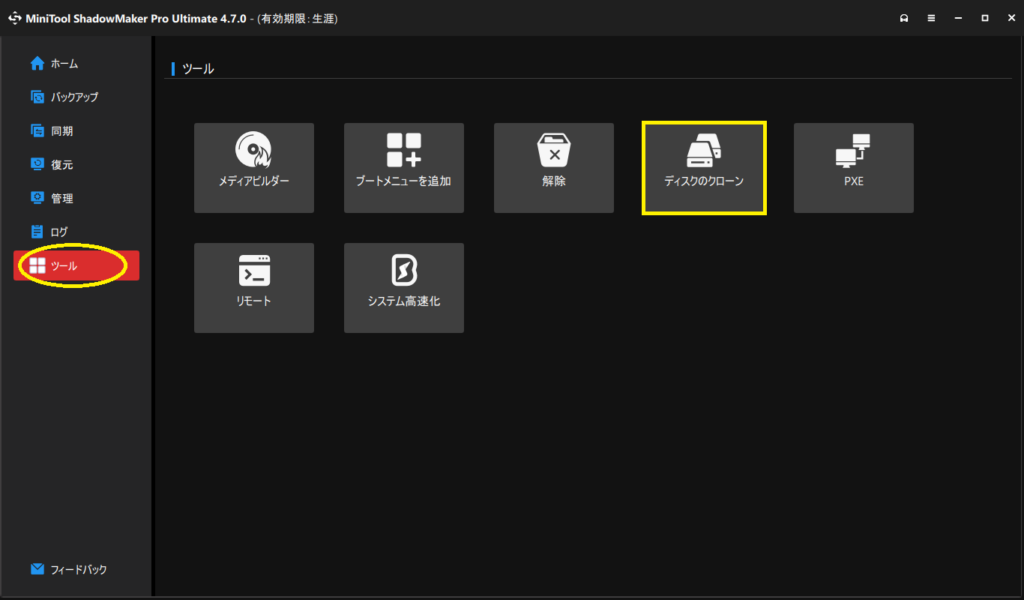Open the 解除 tool tile
This screenshot has width=1024, height=600.
pos(554,168)
